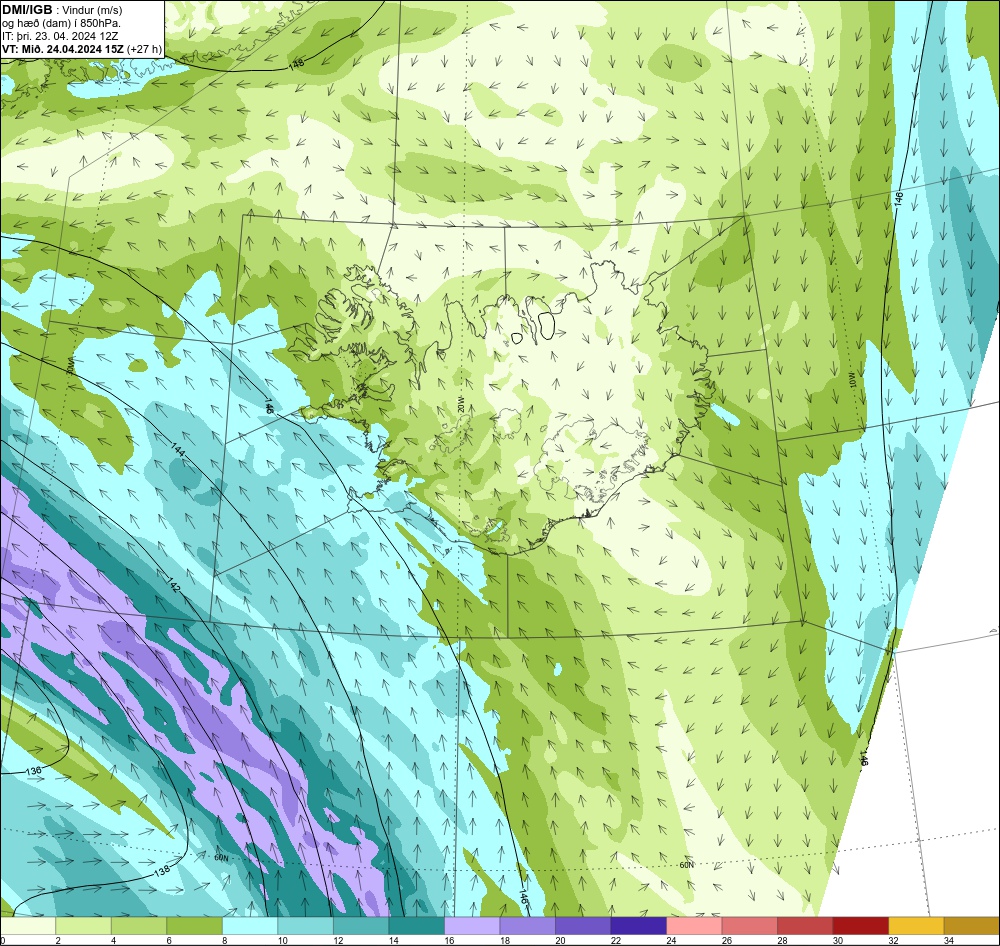Click the '136' height contour label

pyautogui.click(x=34, y=771)
